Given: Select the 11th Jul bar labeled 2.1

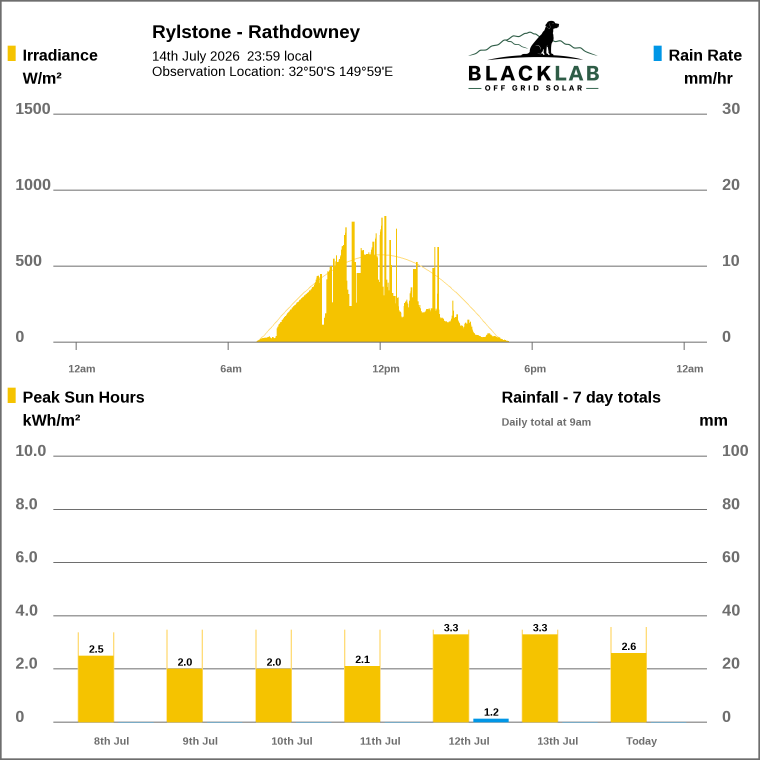Looking at the screenshot, I should point(362,694).
